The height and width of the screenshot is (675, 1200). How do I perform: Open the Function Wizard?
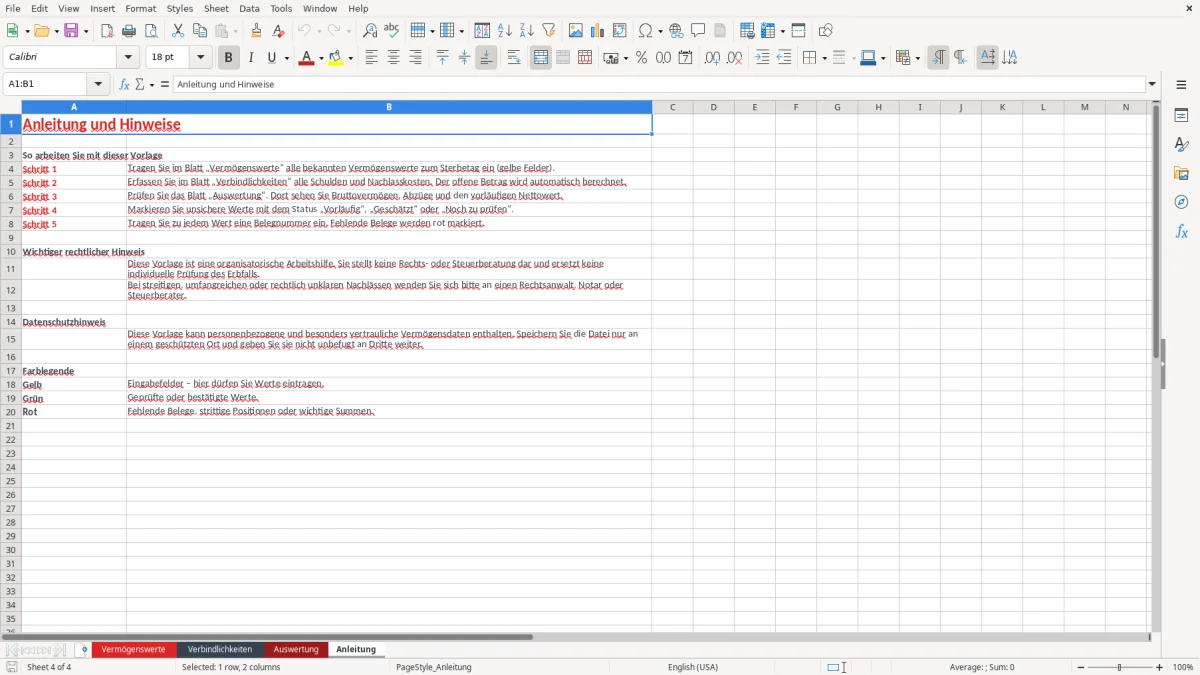[124, 85]
